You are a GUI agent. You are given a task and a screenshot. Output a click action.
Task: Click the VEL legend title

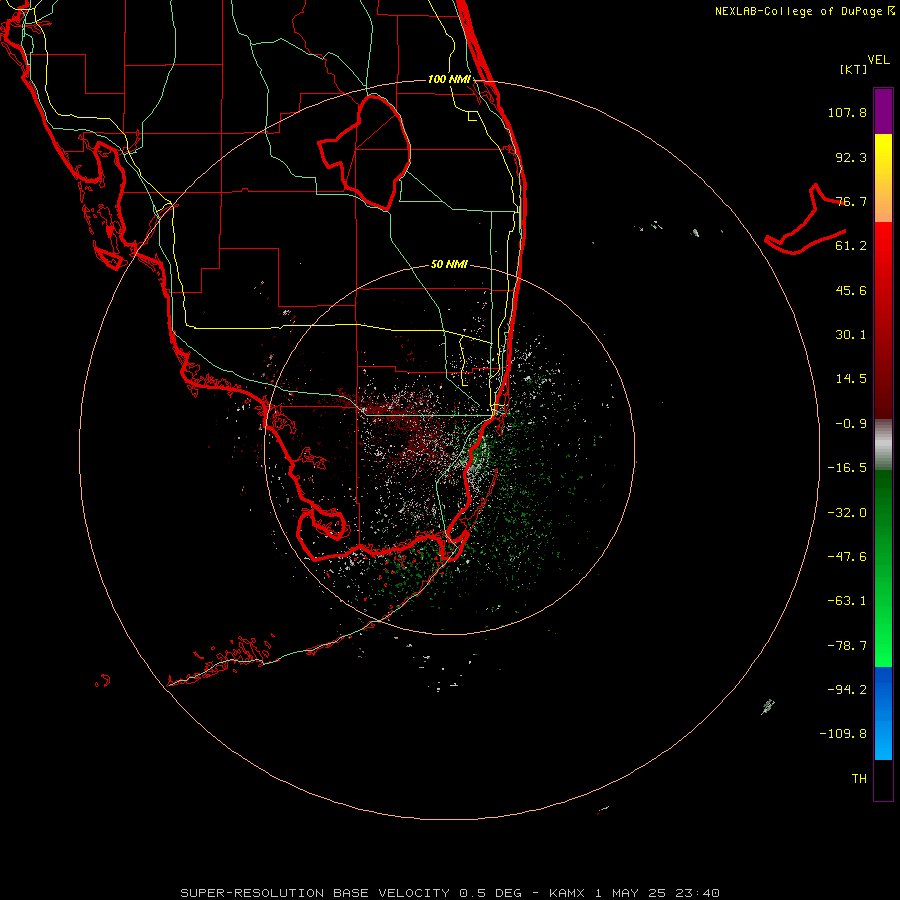(878, 59)
